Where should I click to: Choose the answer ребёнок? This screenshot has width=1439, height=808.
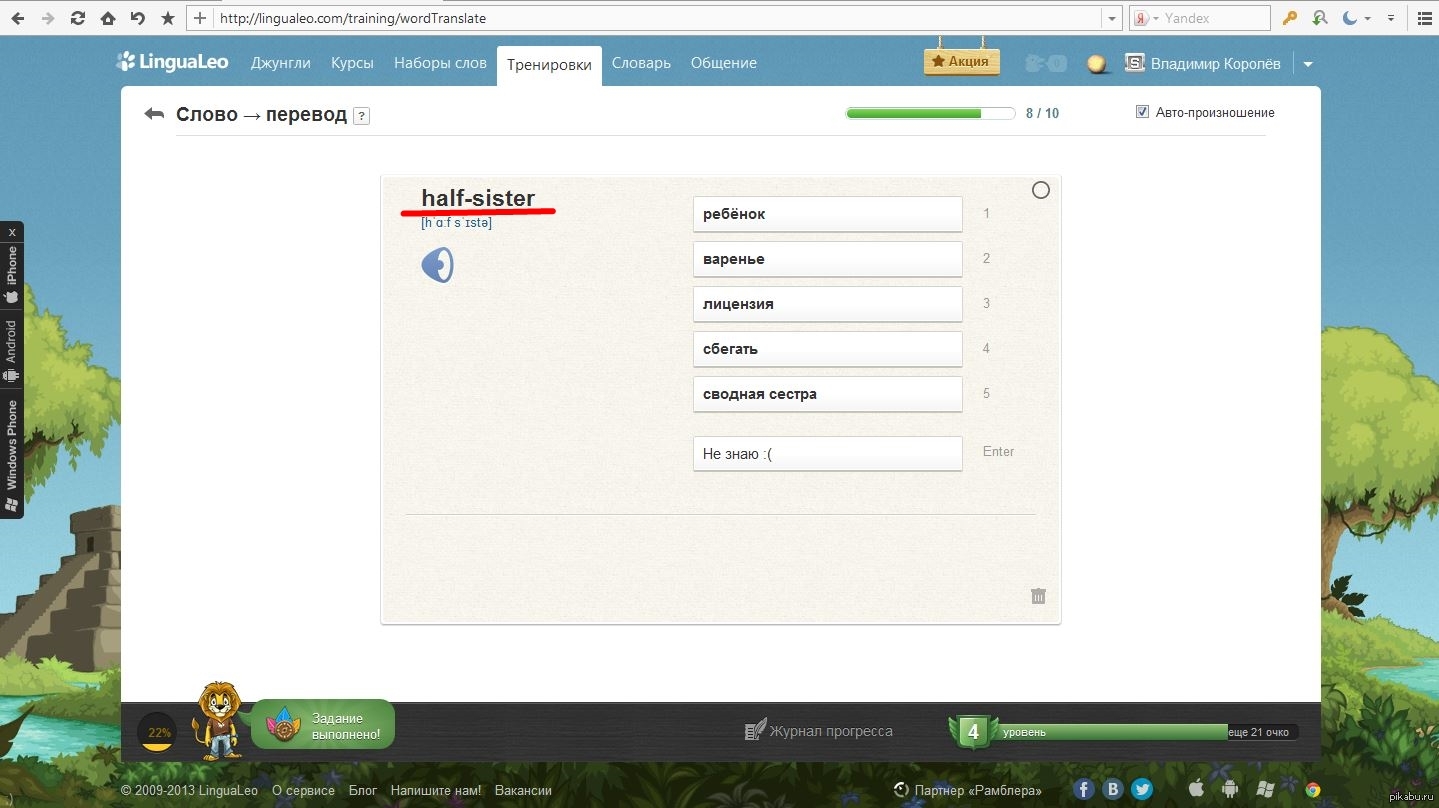pyautogui.click(x=828, y=214)
